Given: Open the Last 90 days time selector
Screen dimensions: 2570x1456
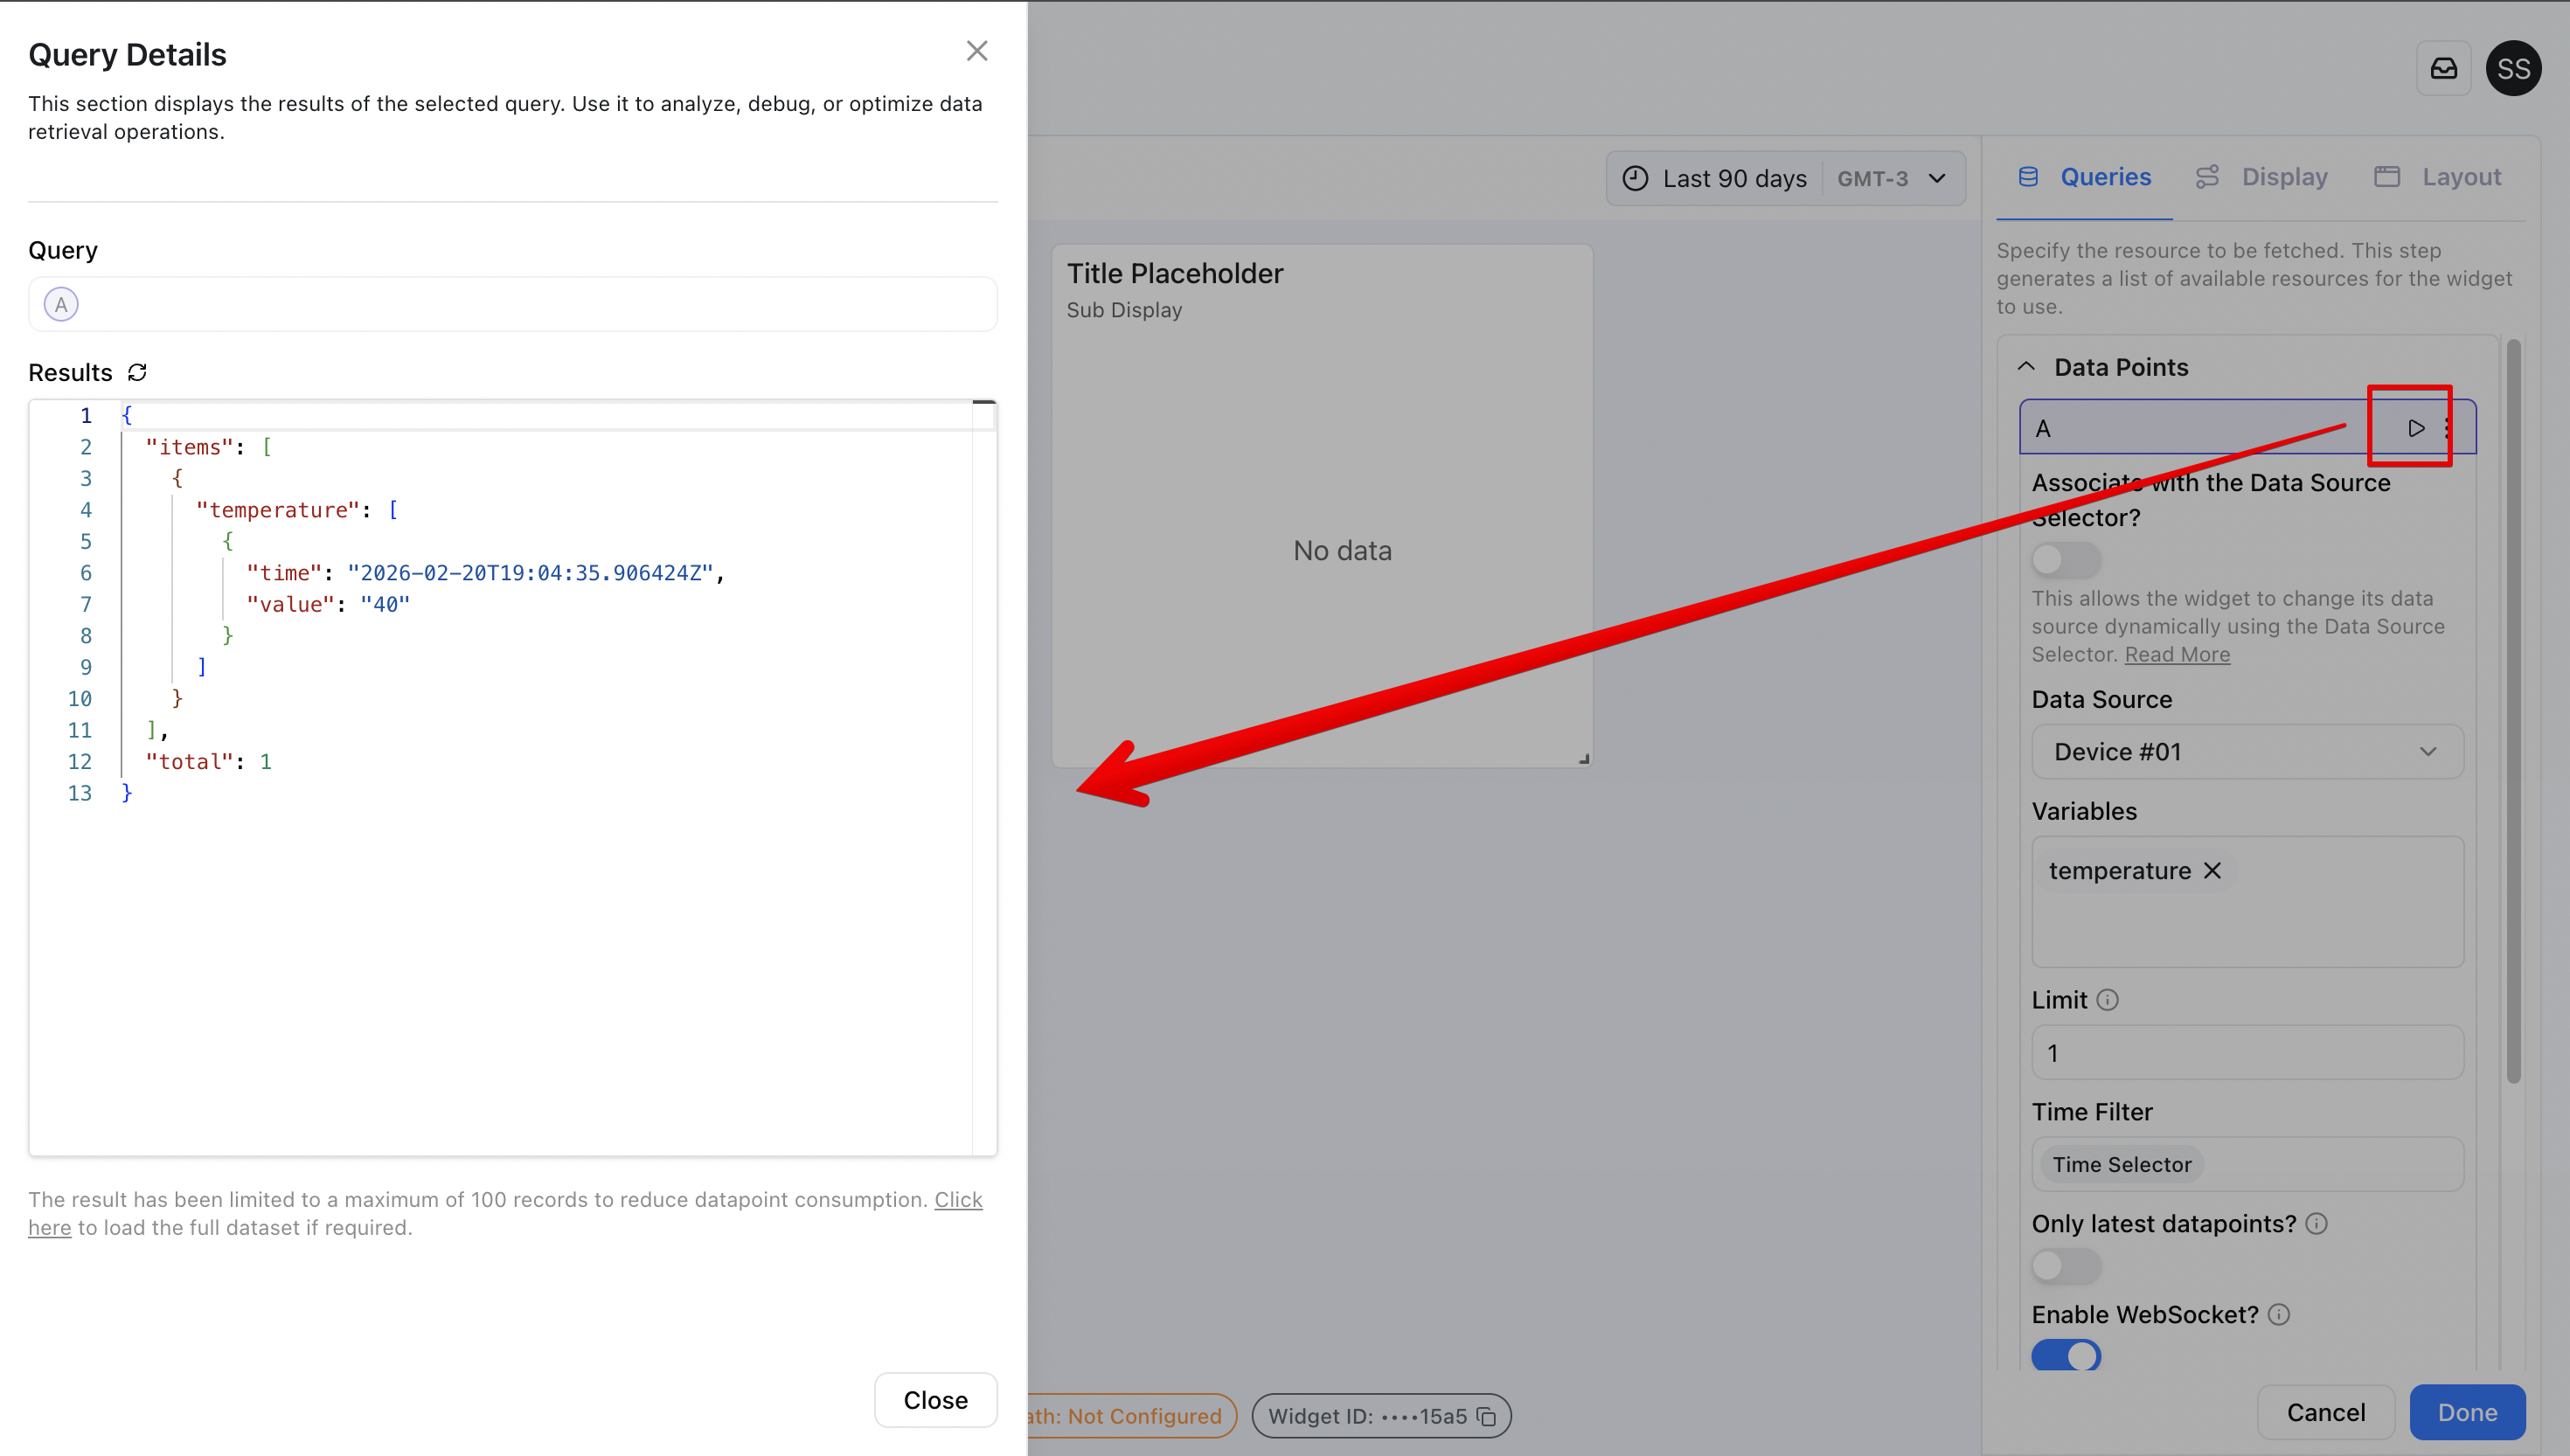Looking at the screenshot, I should coord(1734,178).
